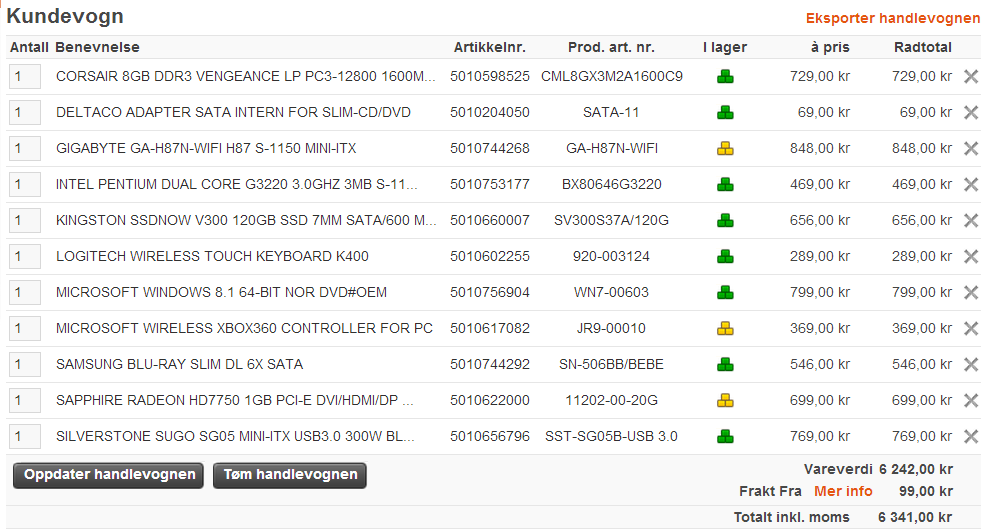
Task: Click Vareverdi amount 6 242,00 kr
Action: click(915, 469)
